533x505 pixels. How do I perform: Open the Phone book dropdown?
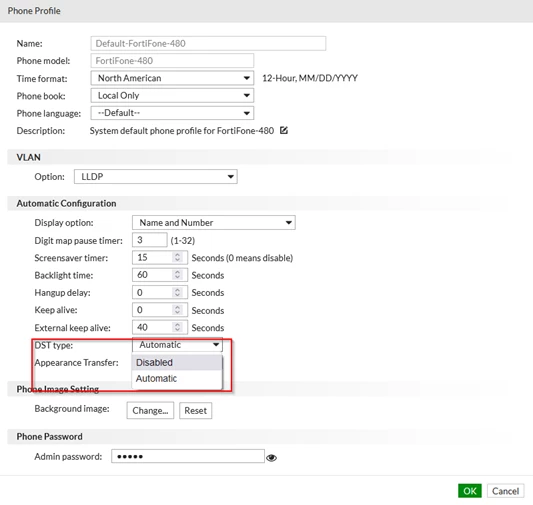(172, 95)
